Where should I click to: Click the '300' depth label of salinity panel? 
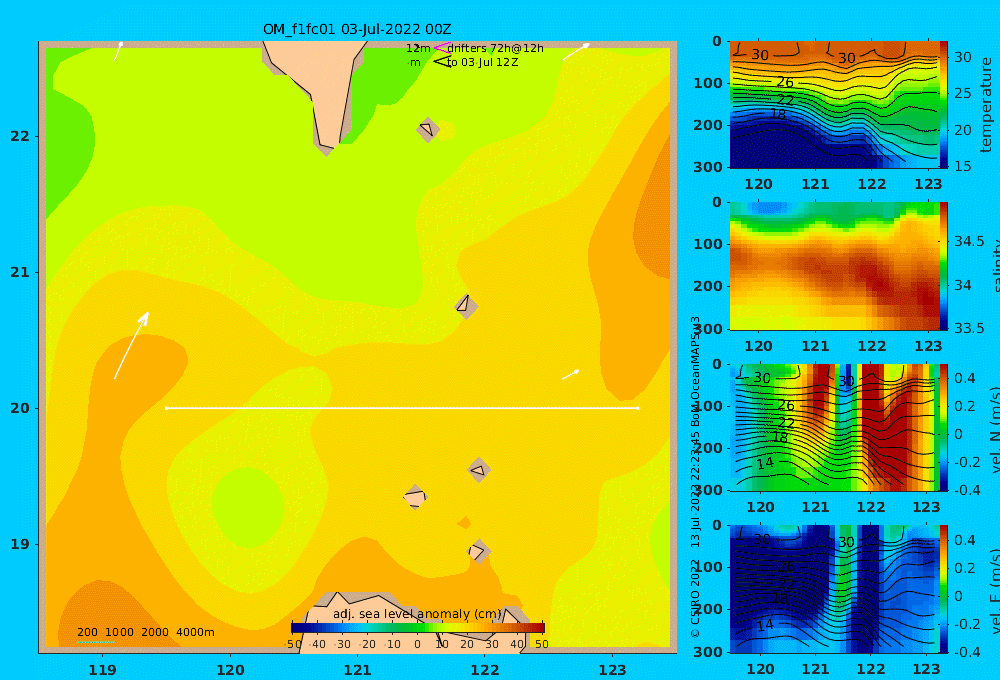point(708,329)
